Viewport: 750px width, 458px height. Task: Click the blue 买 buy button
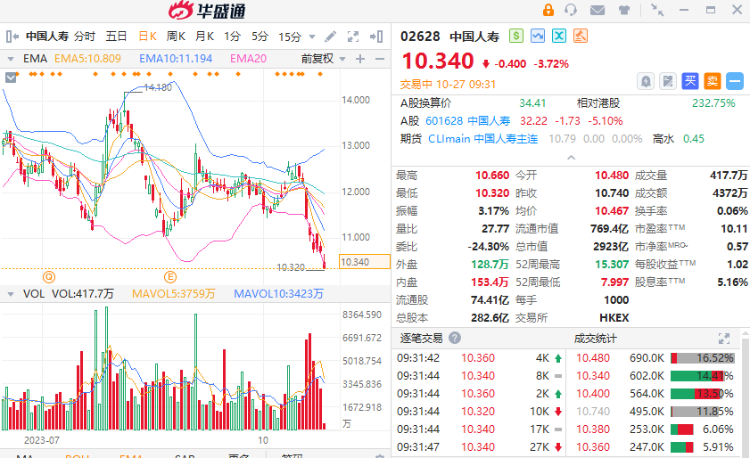coord(690,81)
